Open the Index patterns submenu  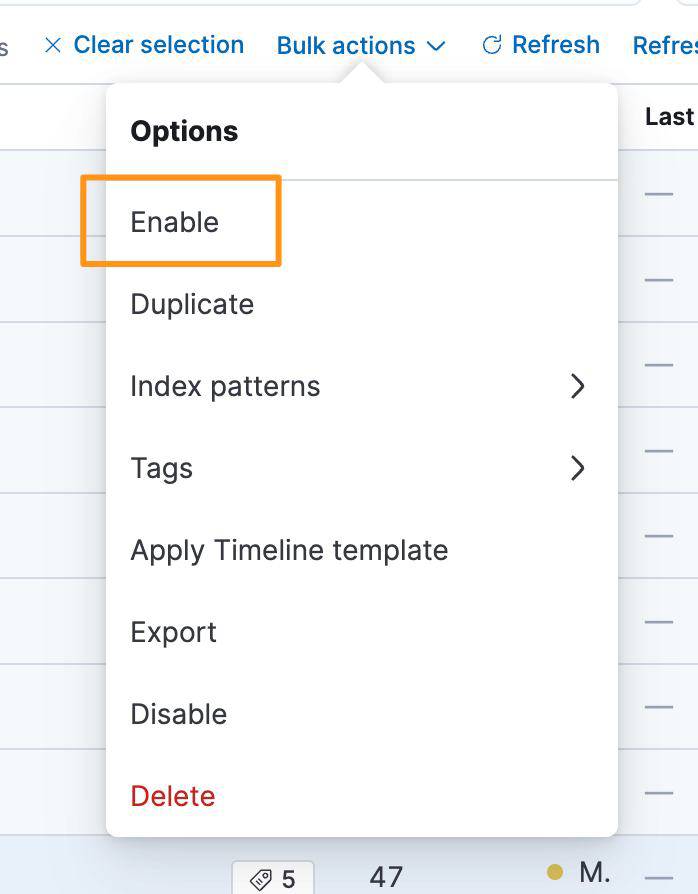(225, 386)
